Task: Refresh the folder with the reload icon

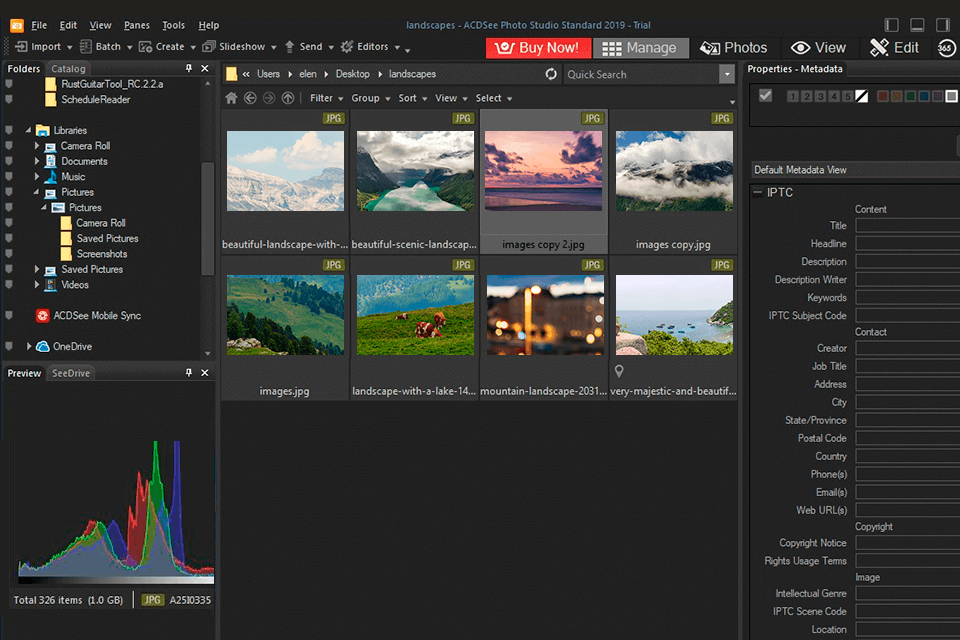Action: coord(551,74)
